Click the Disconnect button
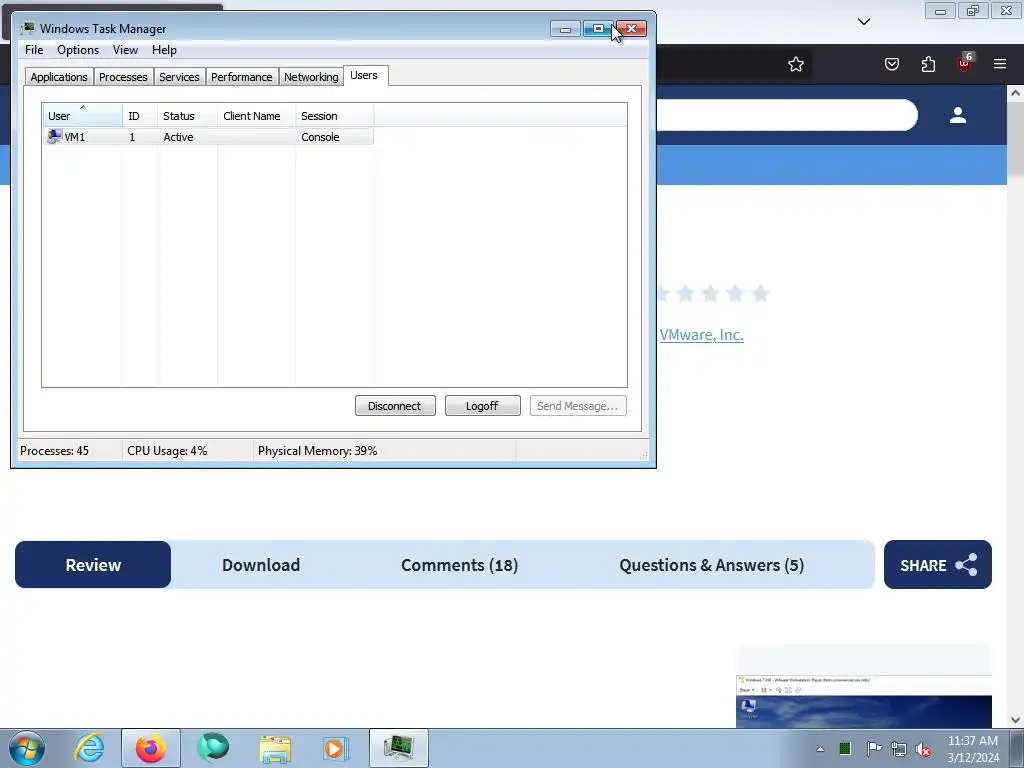 (395, 406)
